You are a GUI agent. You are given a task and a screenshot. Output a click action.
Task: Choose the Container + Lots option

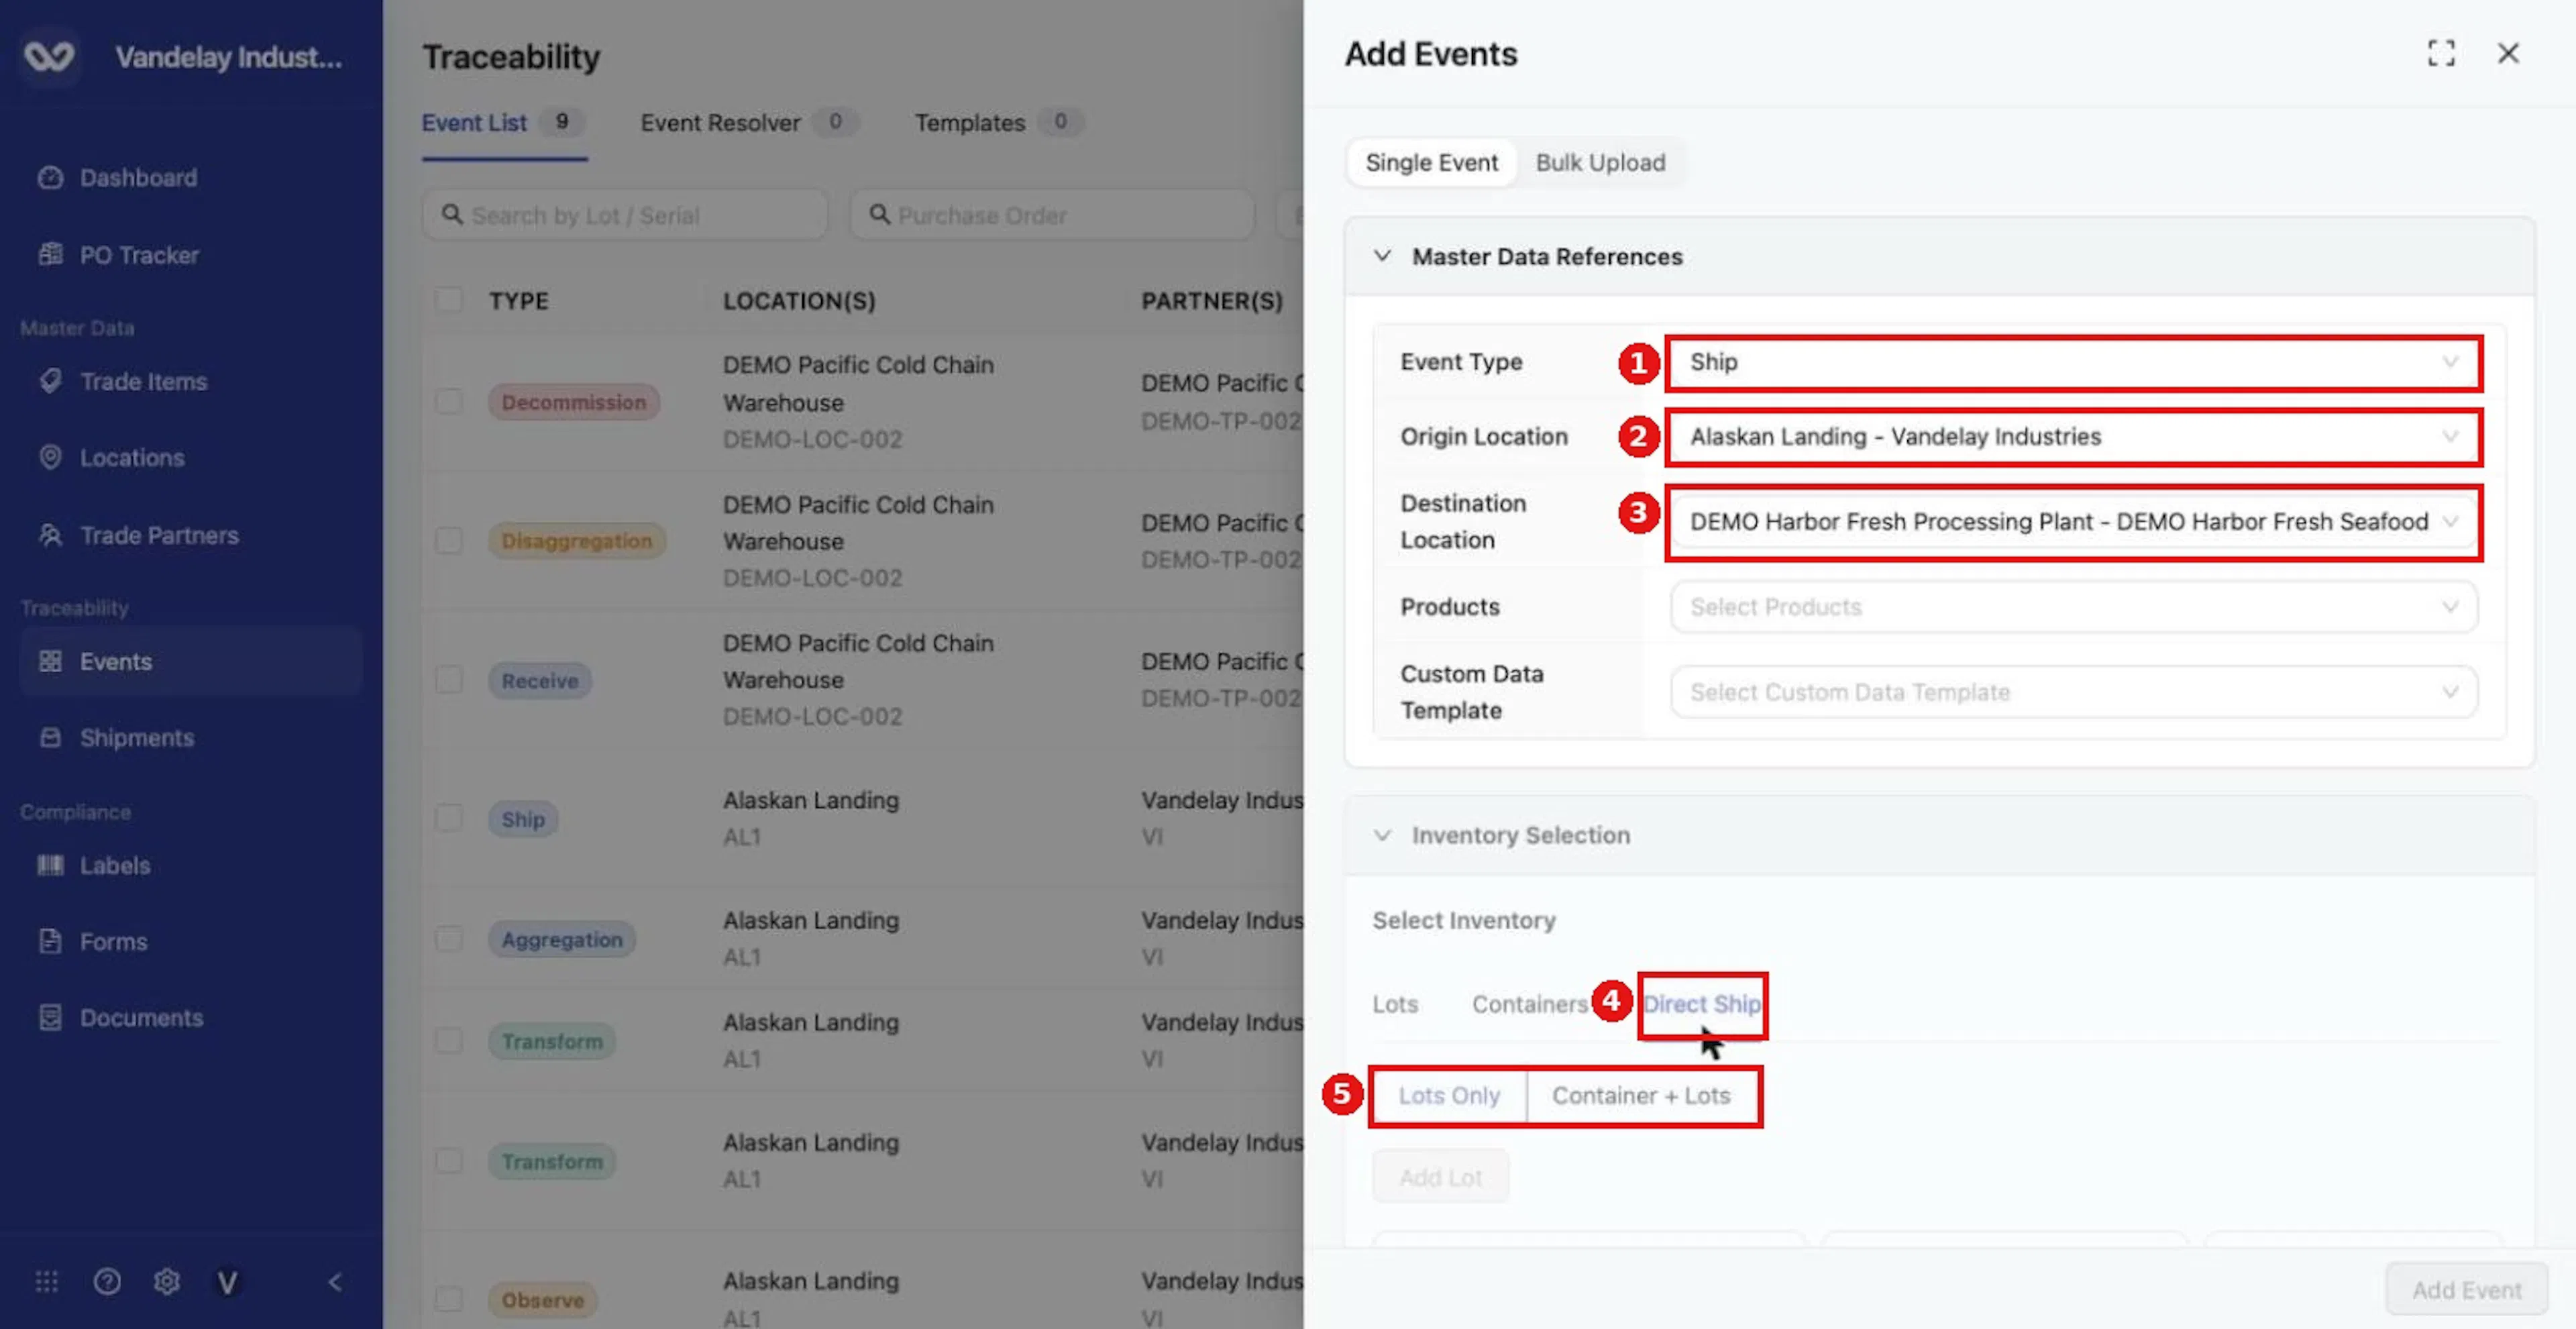1641,1096
